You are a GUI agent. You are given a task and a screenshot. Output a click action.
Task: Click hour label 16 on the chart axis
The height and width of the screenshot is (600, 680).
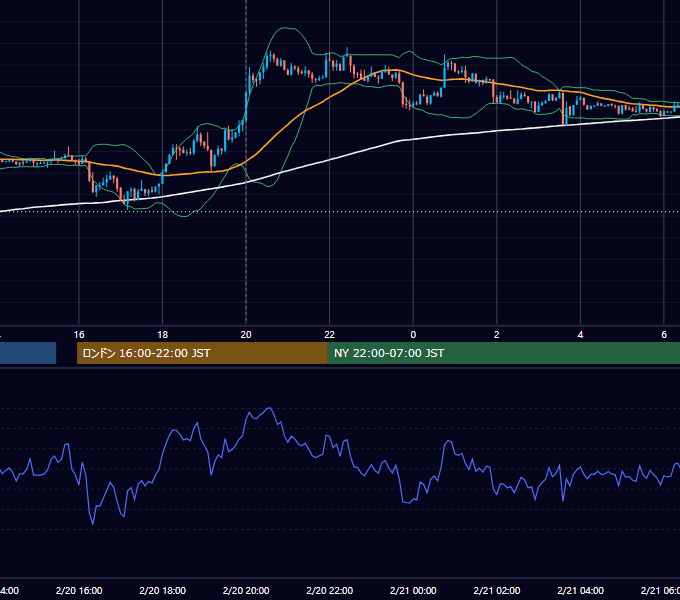[x=79, y=335]
